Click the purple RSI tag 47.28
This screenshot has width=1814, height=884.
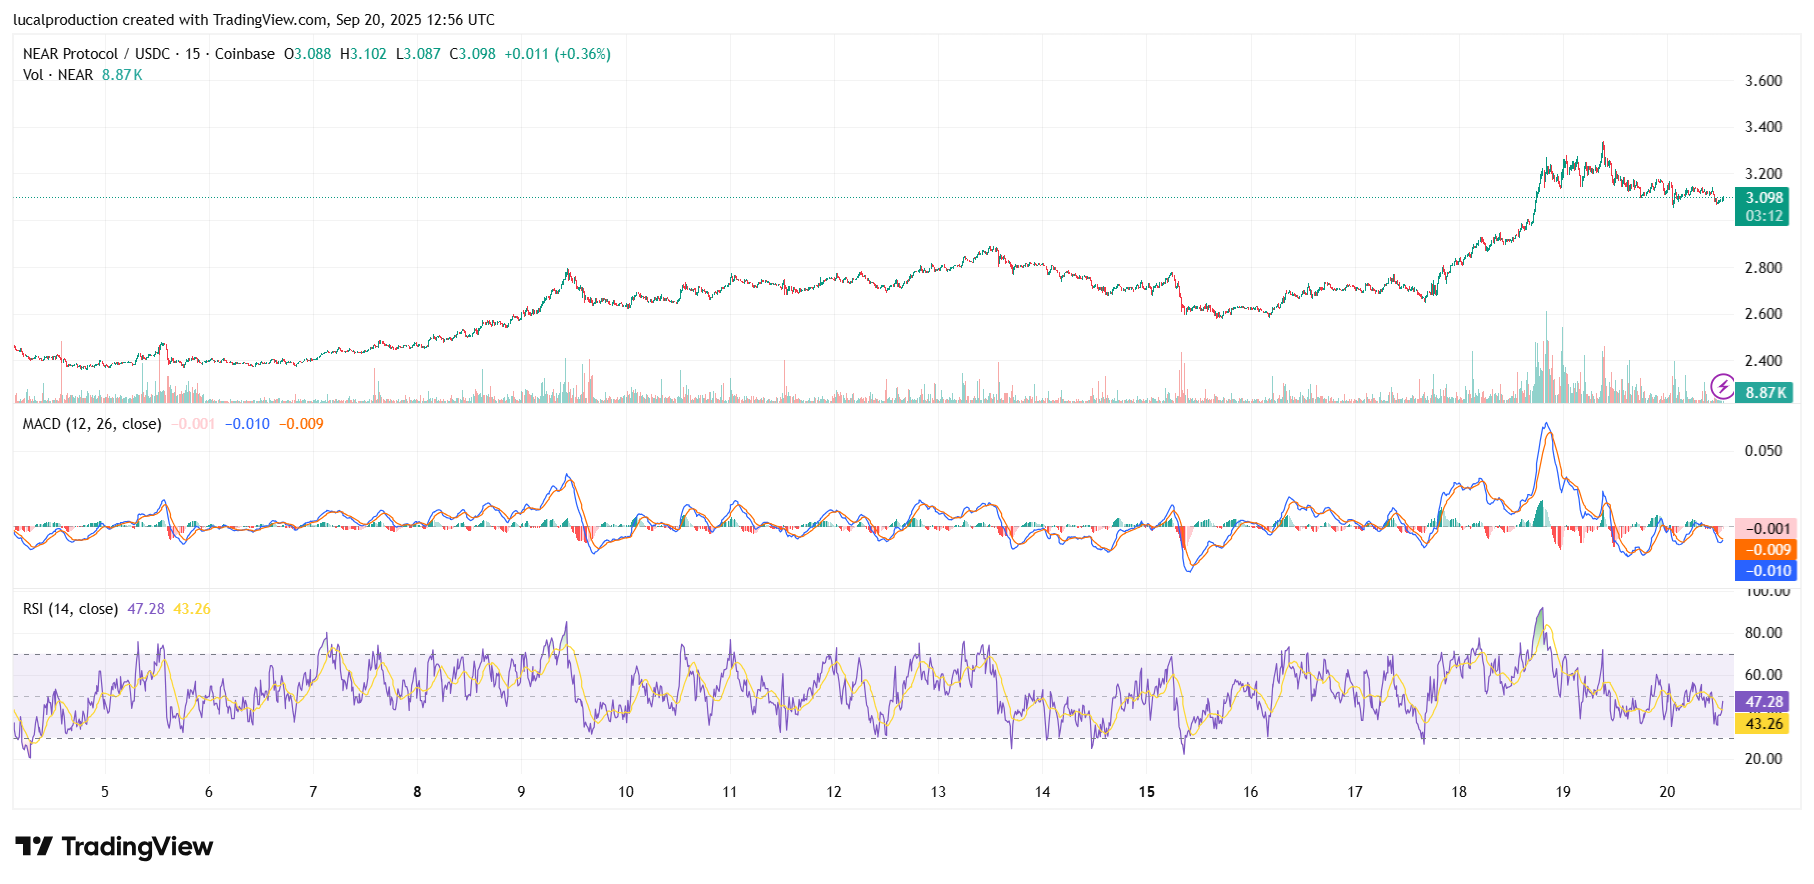click(1764, 702)
